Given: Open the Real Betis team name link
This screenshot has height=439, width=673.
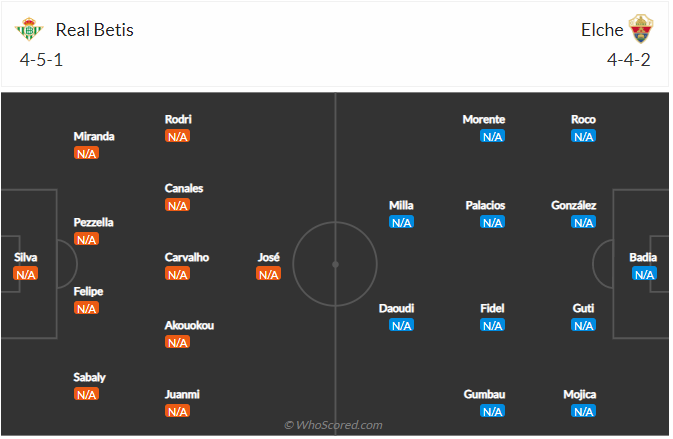Looking at the screenshot, I should tap(95, 30).
